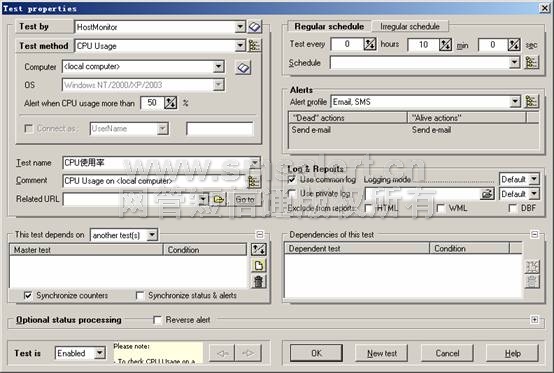Open the Test method CPU Usage dropdown

click(240, 46)
